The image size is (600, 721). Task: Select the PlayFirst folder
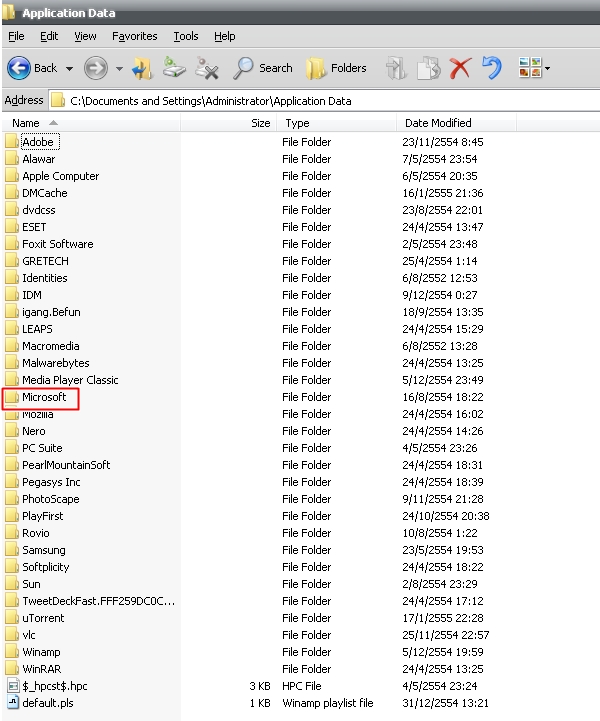coord(34,516)
